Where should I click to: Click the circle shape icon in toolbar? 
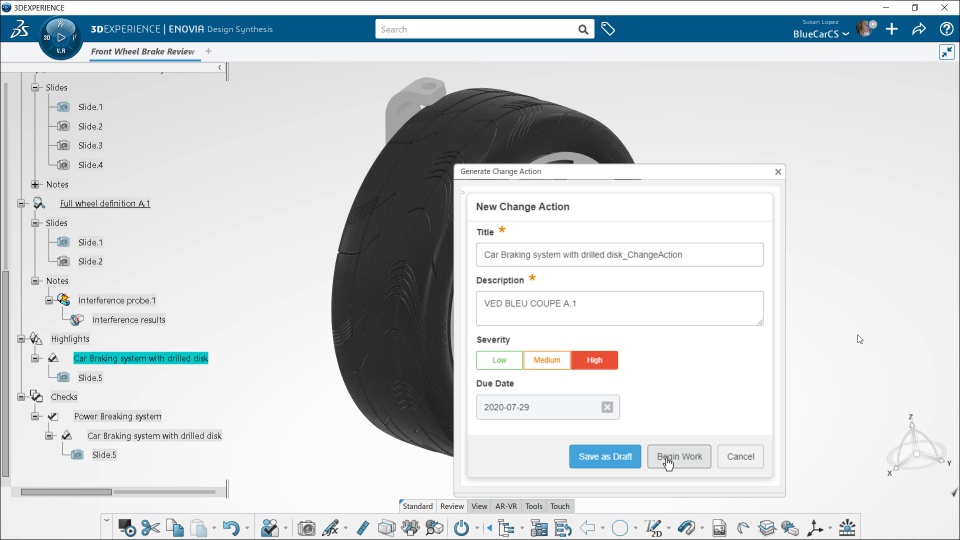click(x=620, y=528)
